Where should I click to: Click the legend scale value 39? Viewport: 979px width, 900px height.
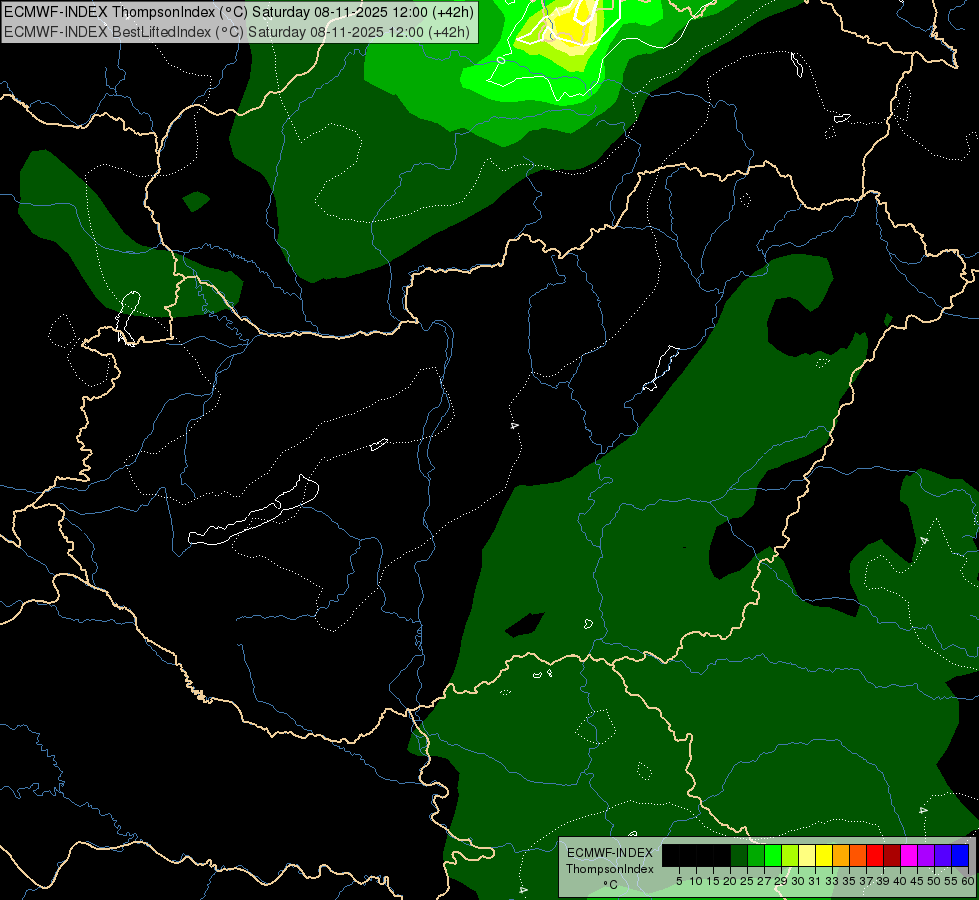(883, 881)
